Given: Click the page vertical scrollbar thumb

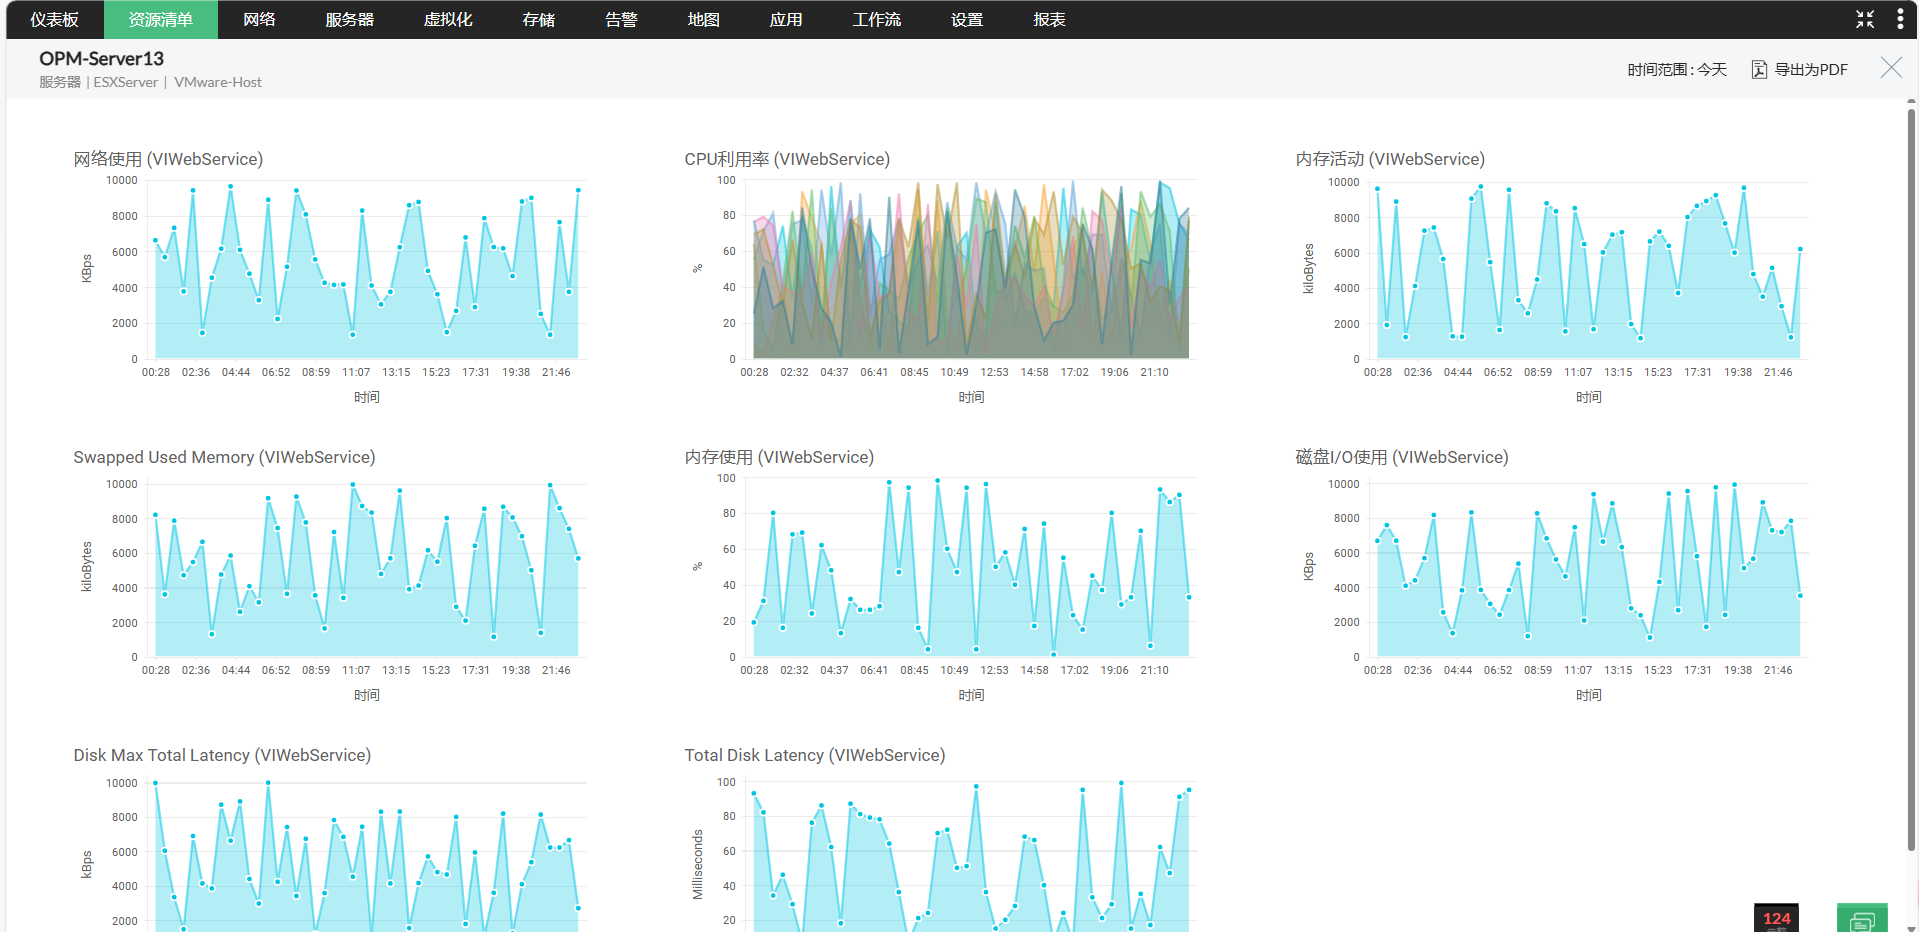Looking at the screenshot, I should click(x=1911, y=480).
